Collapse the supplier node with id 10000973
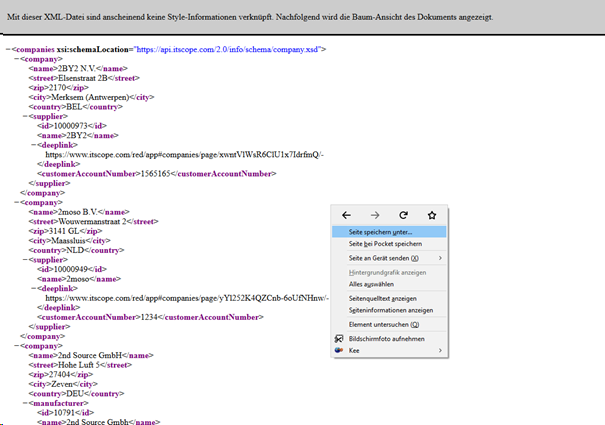 pos(25,116)
